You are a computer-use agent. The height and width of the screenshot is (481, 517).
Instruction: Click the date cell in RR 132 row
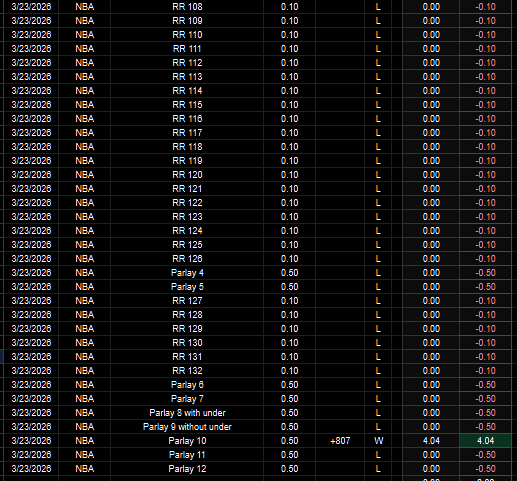point(31,371)
